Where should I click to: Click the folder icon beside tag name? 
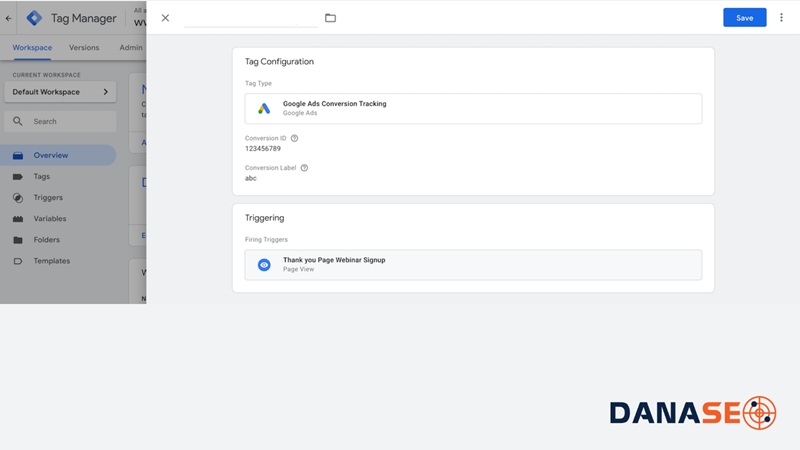pyautogui.click(x=331, y=18)
